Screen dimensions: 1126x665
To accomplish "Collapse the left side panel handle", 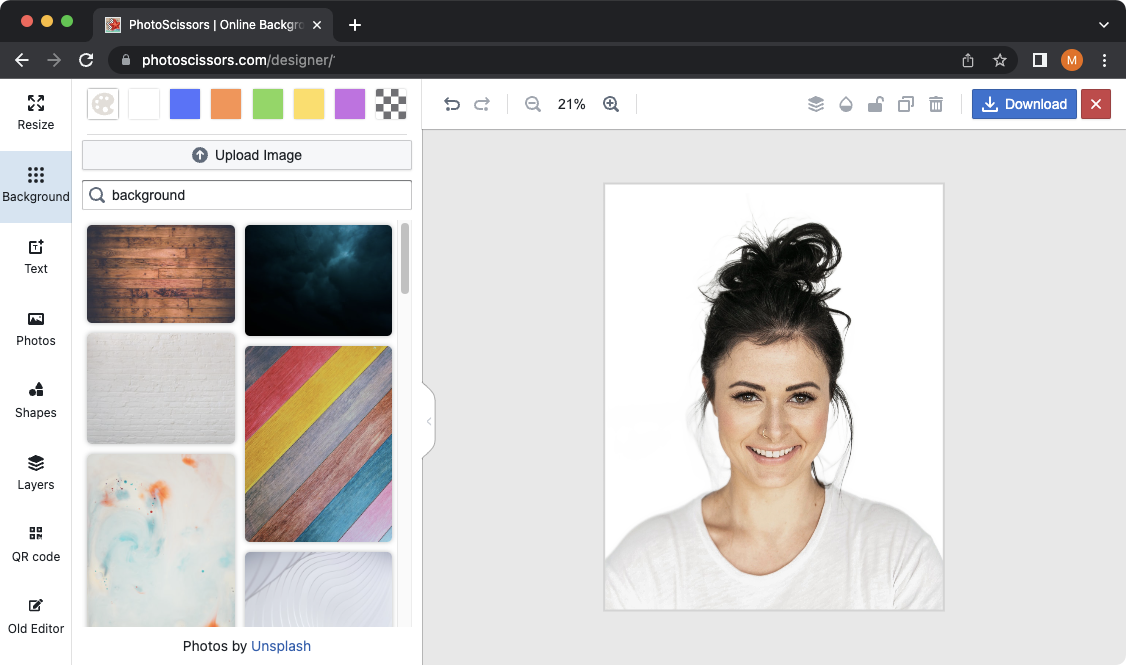I will [429, 421].
